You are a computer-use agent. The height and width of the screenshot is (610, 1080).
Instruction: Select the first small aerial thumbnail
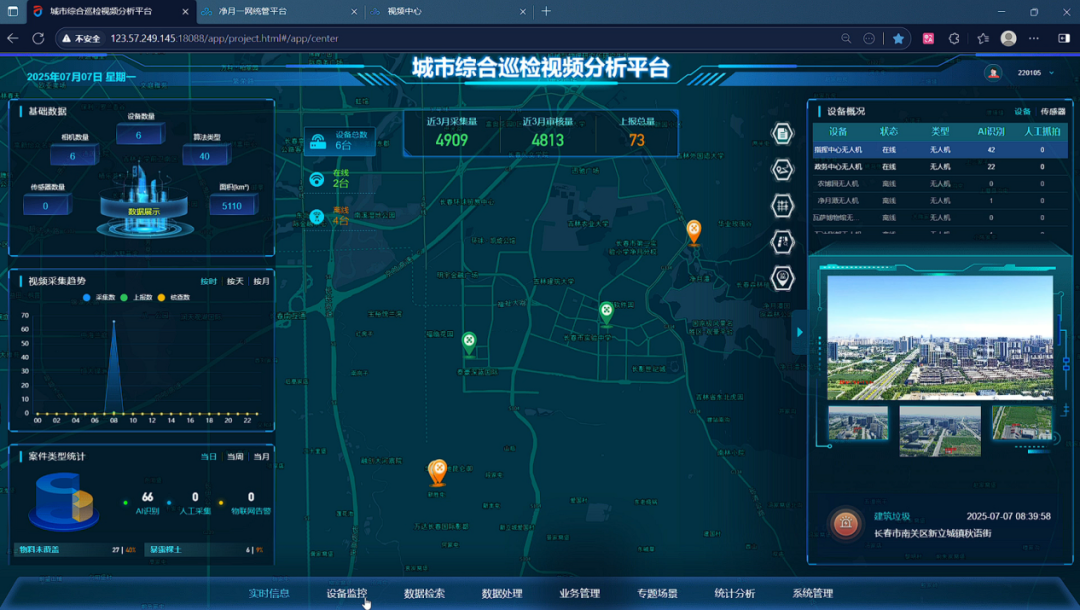pyautogui.click(x=858, y=423)
